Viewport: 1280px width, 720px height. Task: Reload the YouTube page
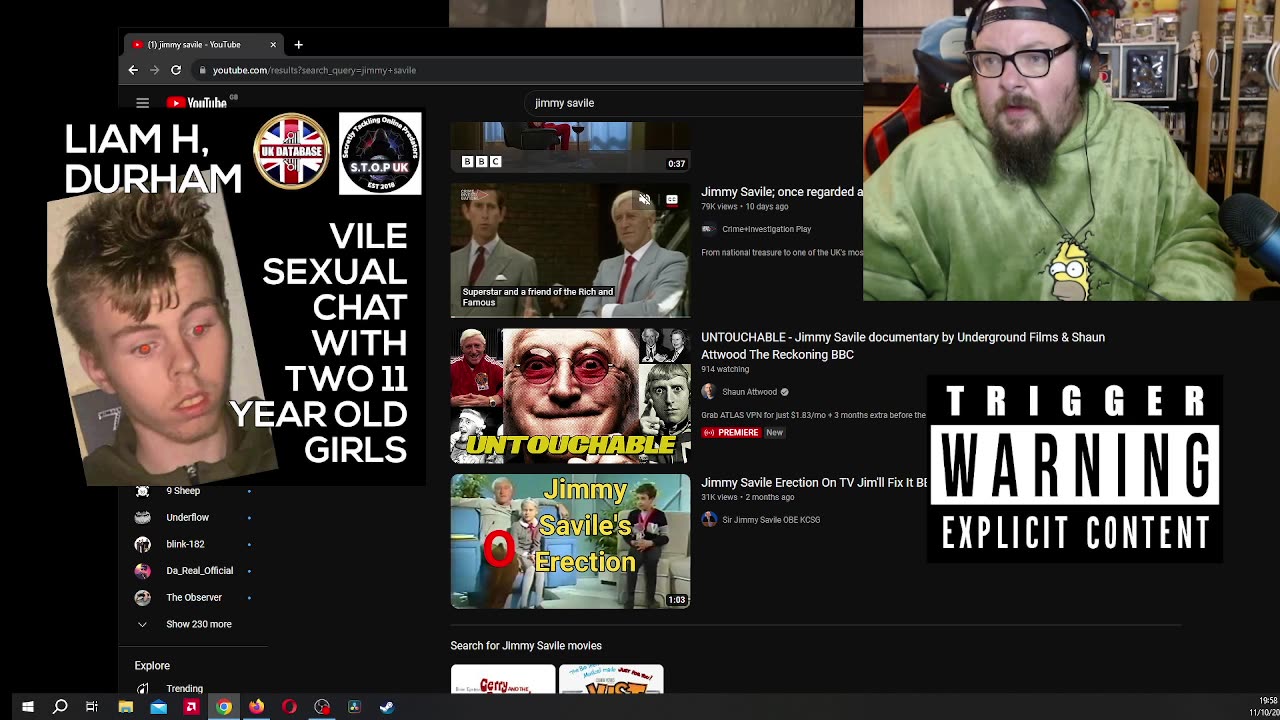tap(176, 70)
